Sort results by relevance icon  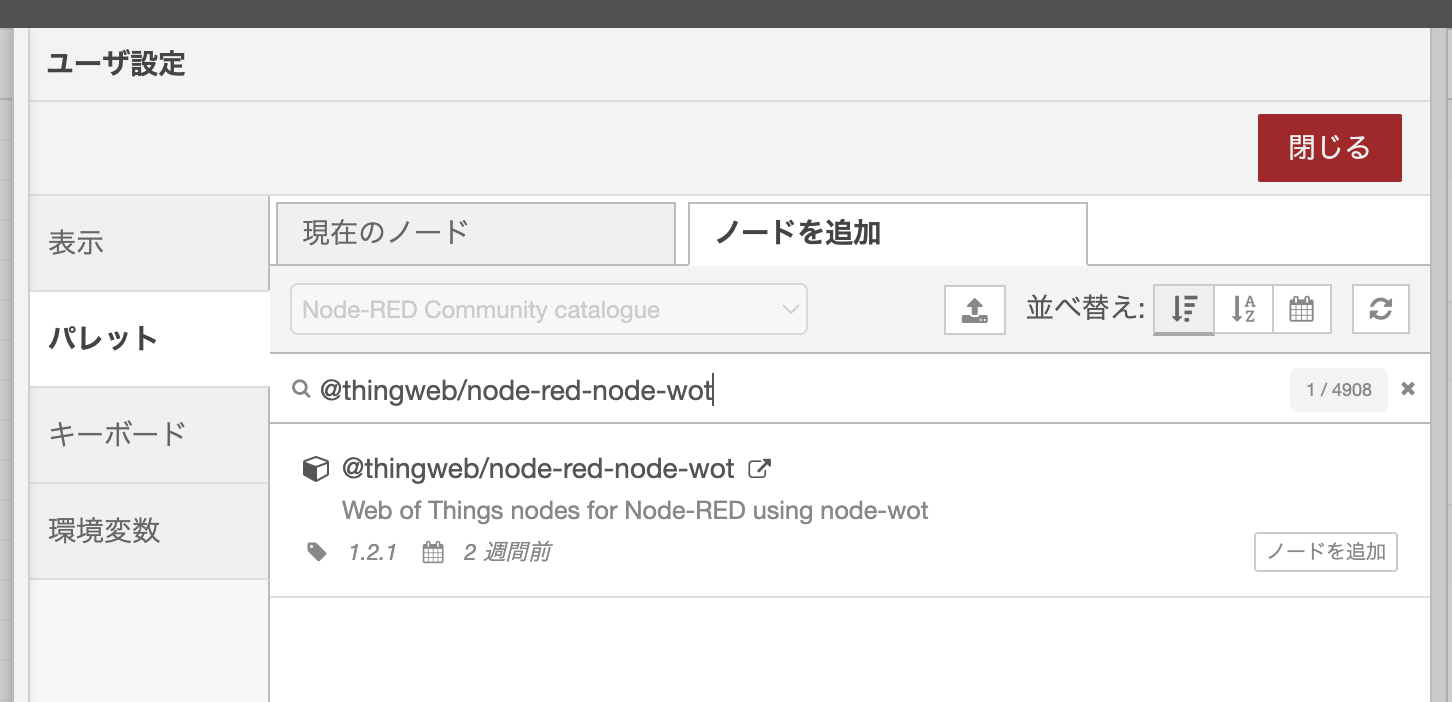point(1184,310)
